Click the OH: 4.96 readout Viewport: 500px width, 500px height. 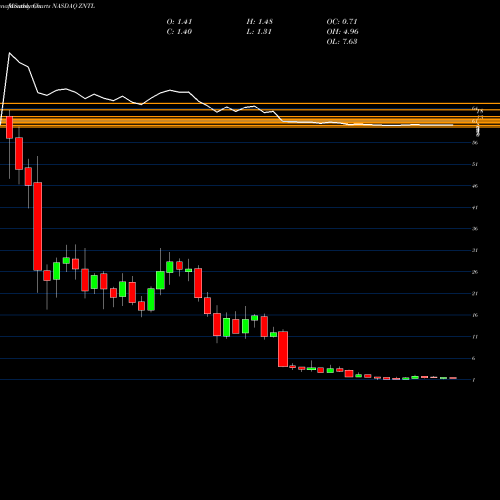click(343, 32)
